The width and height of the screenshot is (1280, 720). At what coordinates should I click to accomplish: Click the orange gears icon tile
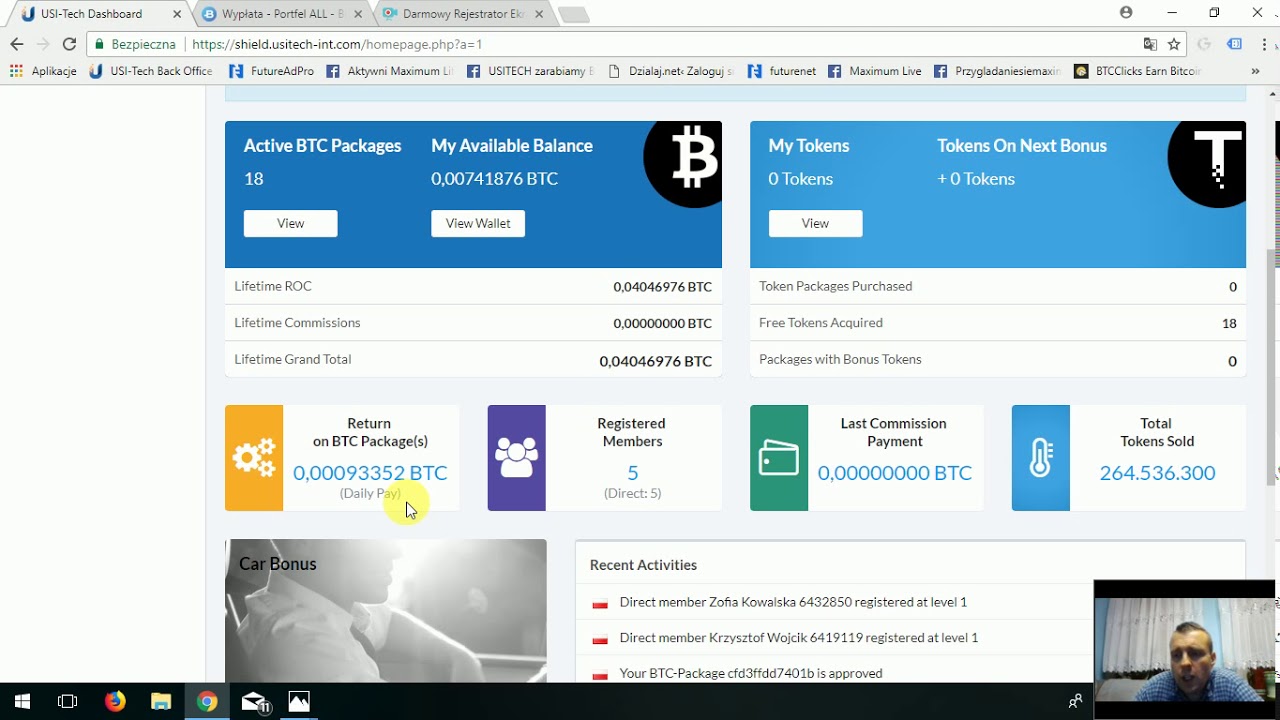(254, 458)
